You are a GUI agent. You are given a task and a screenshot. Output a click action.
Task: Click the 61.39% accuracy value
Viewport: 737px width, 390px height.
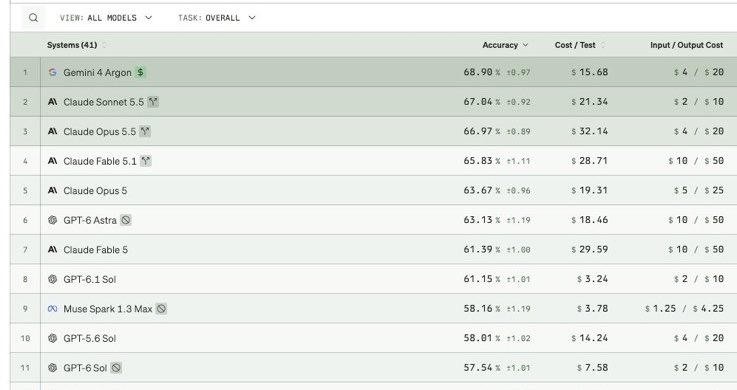point(482,250)
